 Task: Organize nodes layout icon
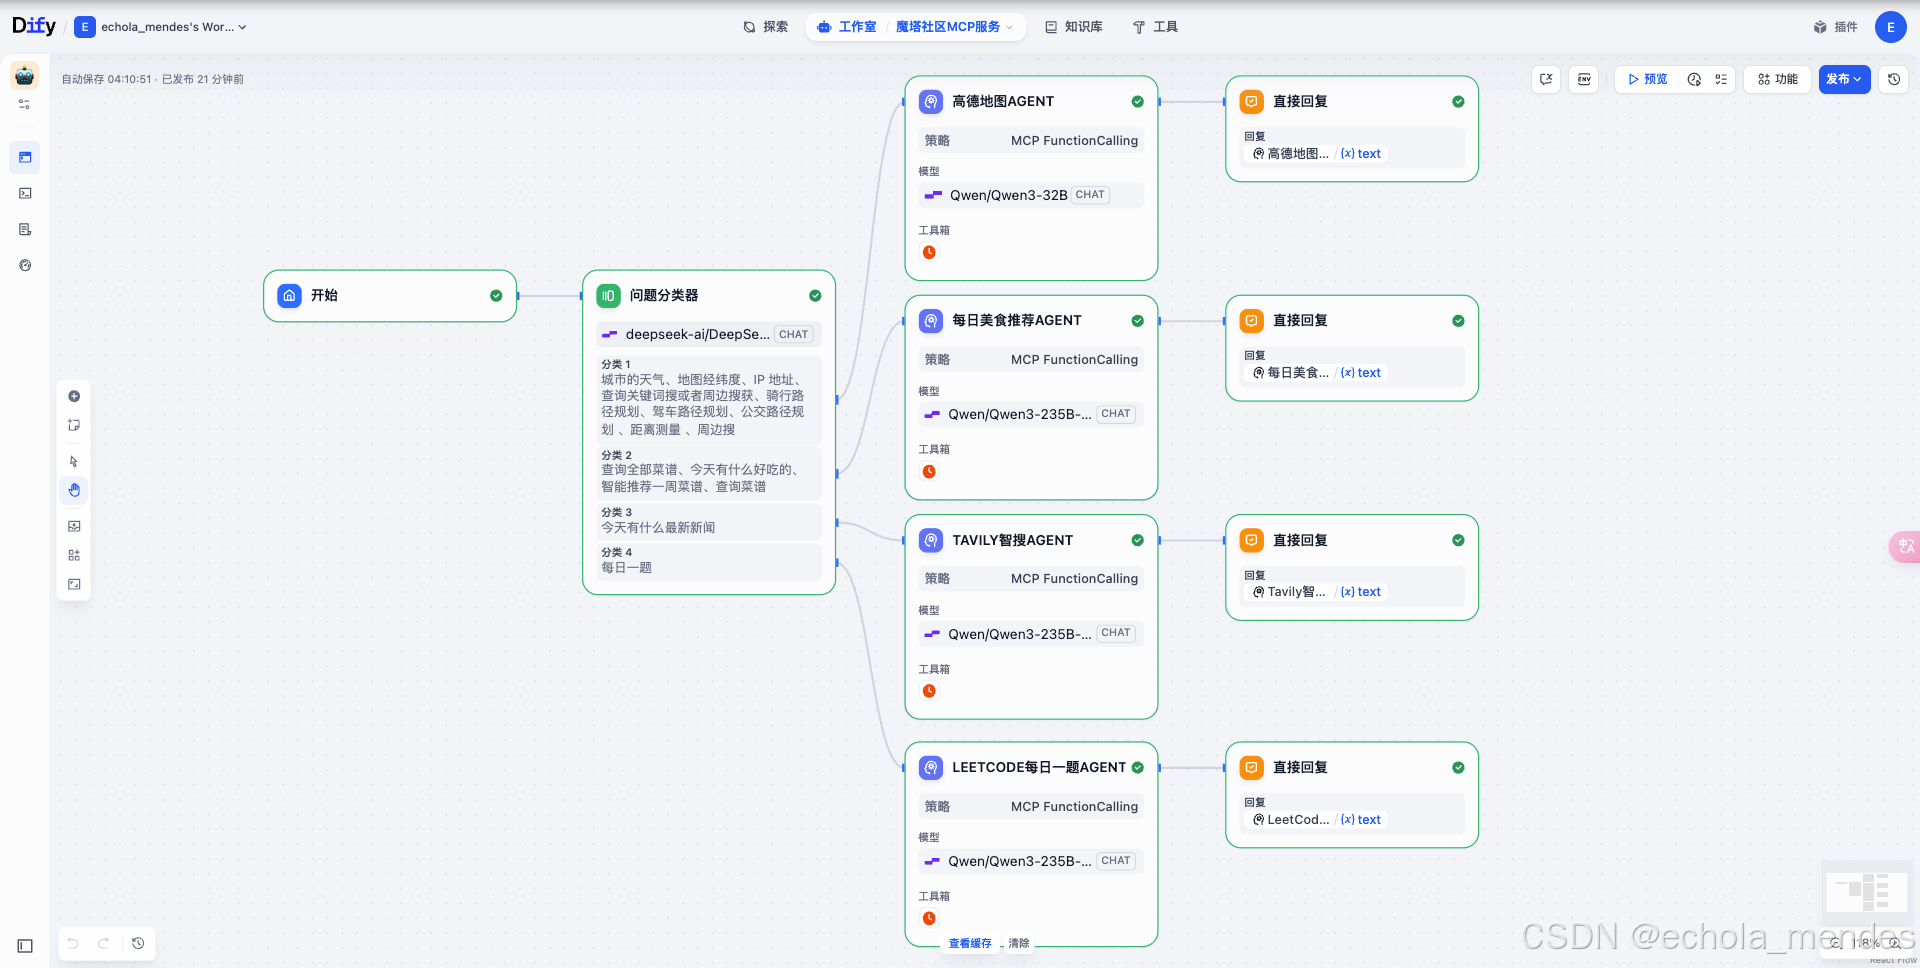74,555
